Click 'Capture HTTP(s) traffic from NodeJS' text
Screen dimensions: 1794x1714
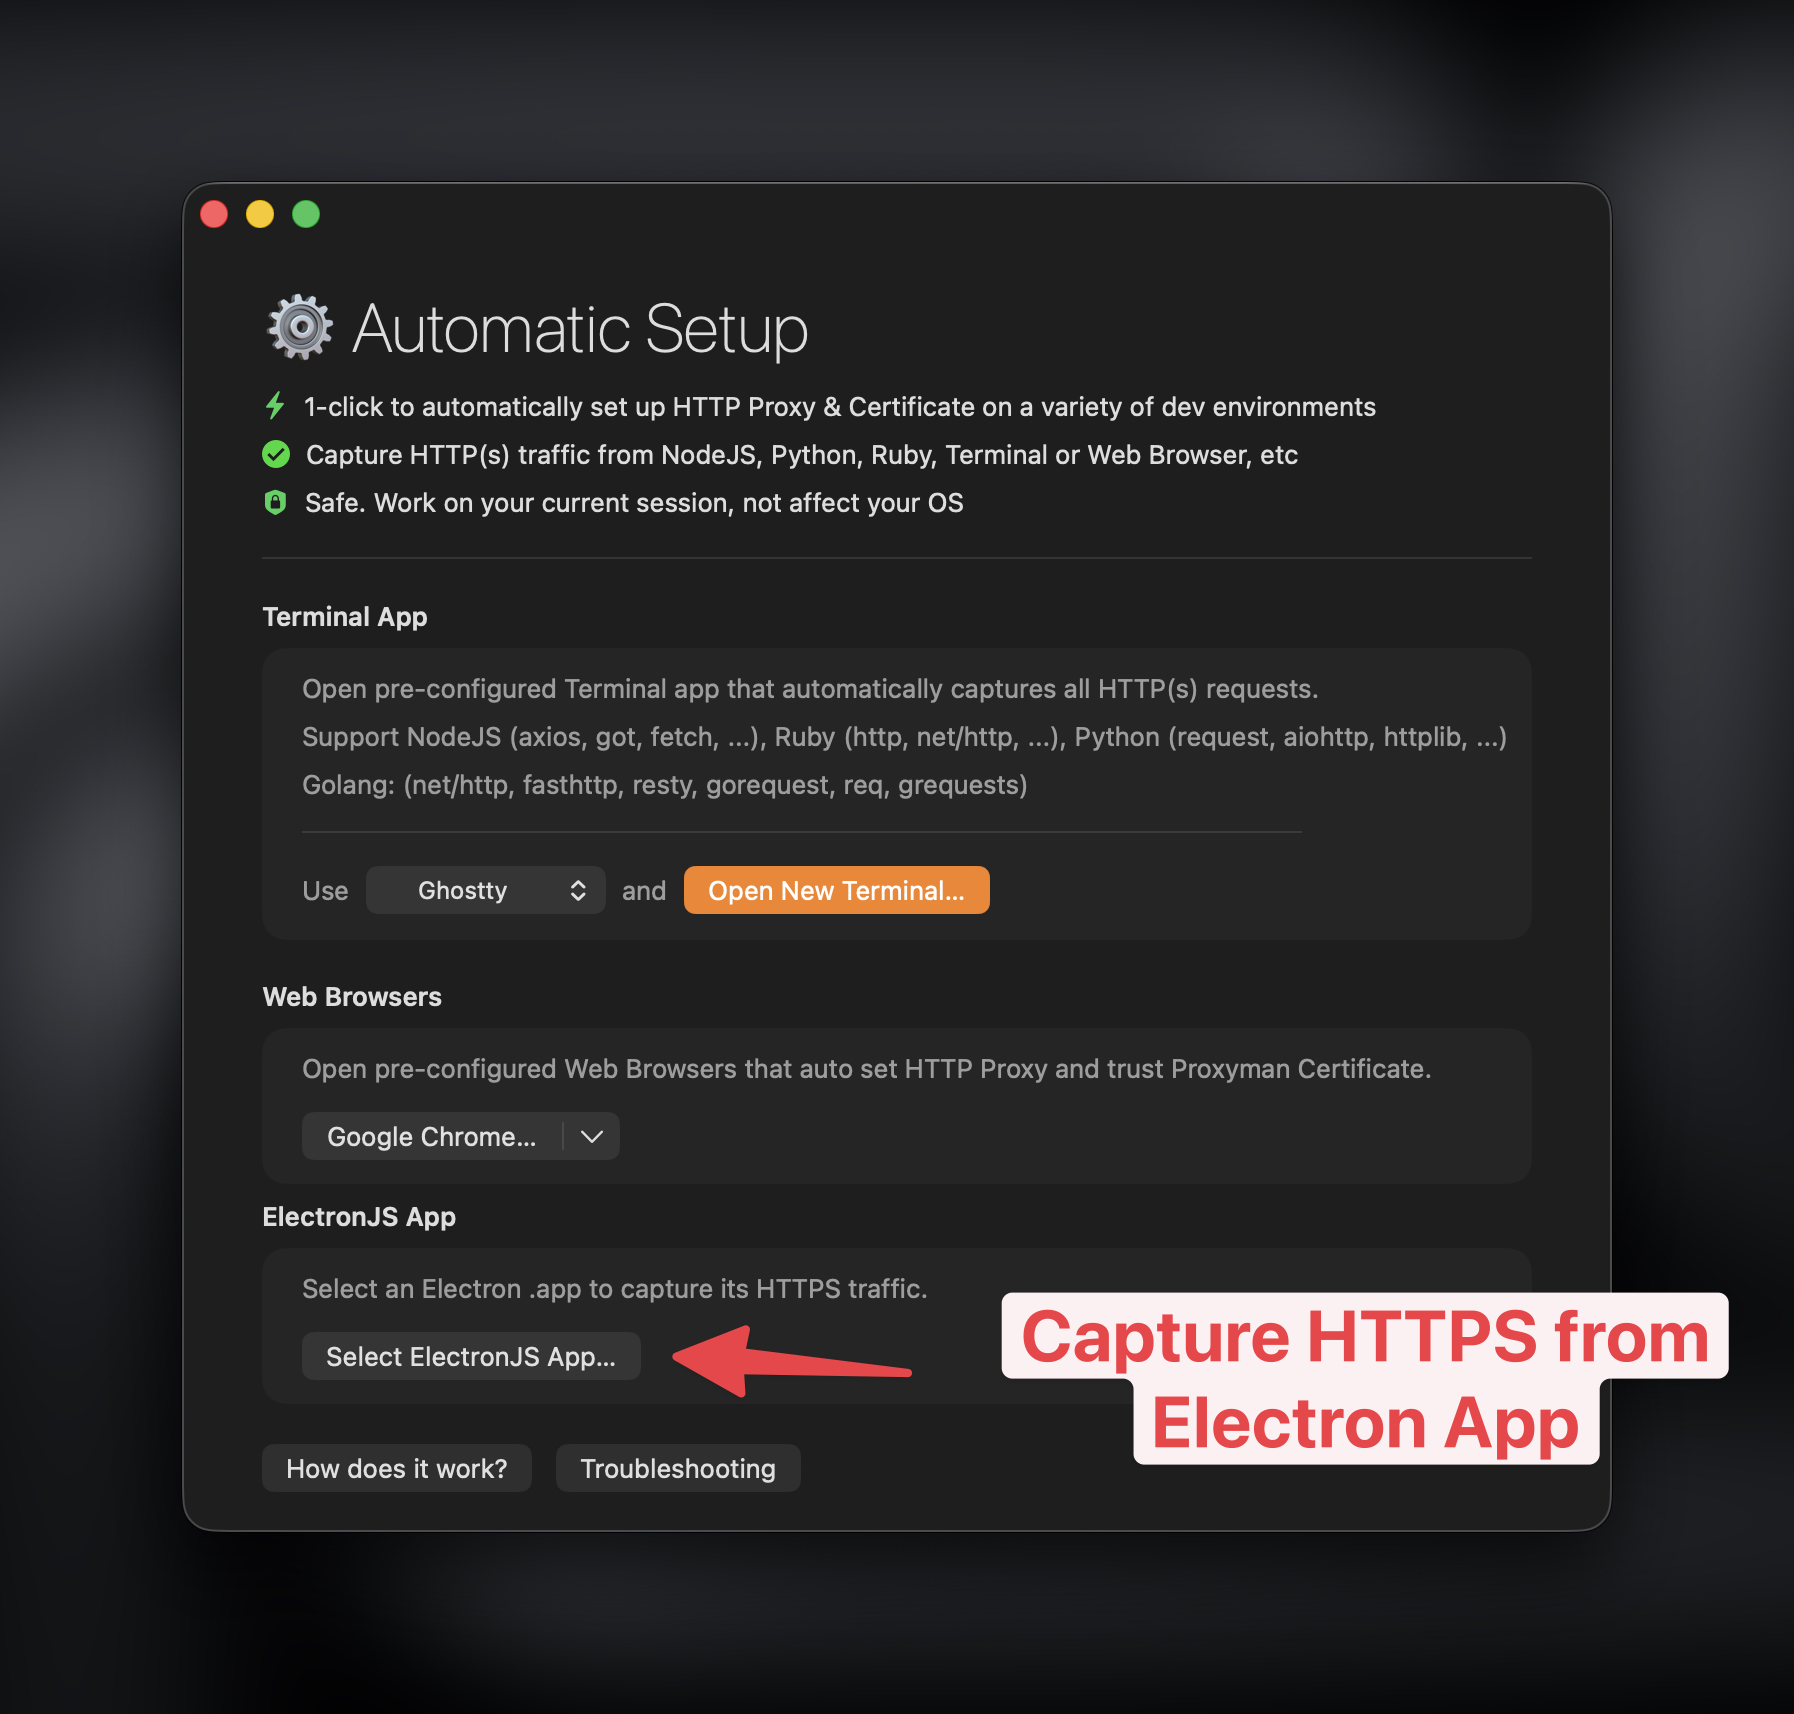(x=802, y=455)
